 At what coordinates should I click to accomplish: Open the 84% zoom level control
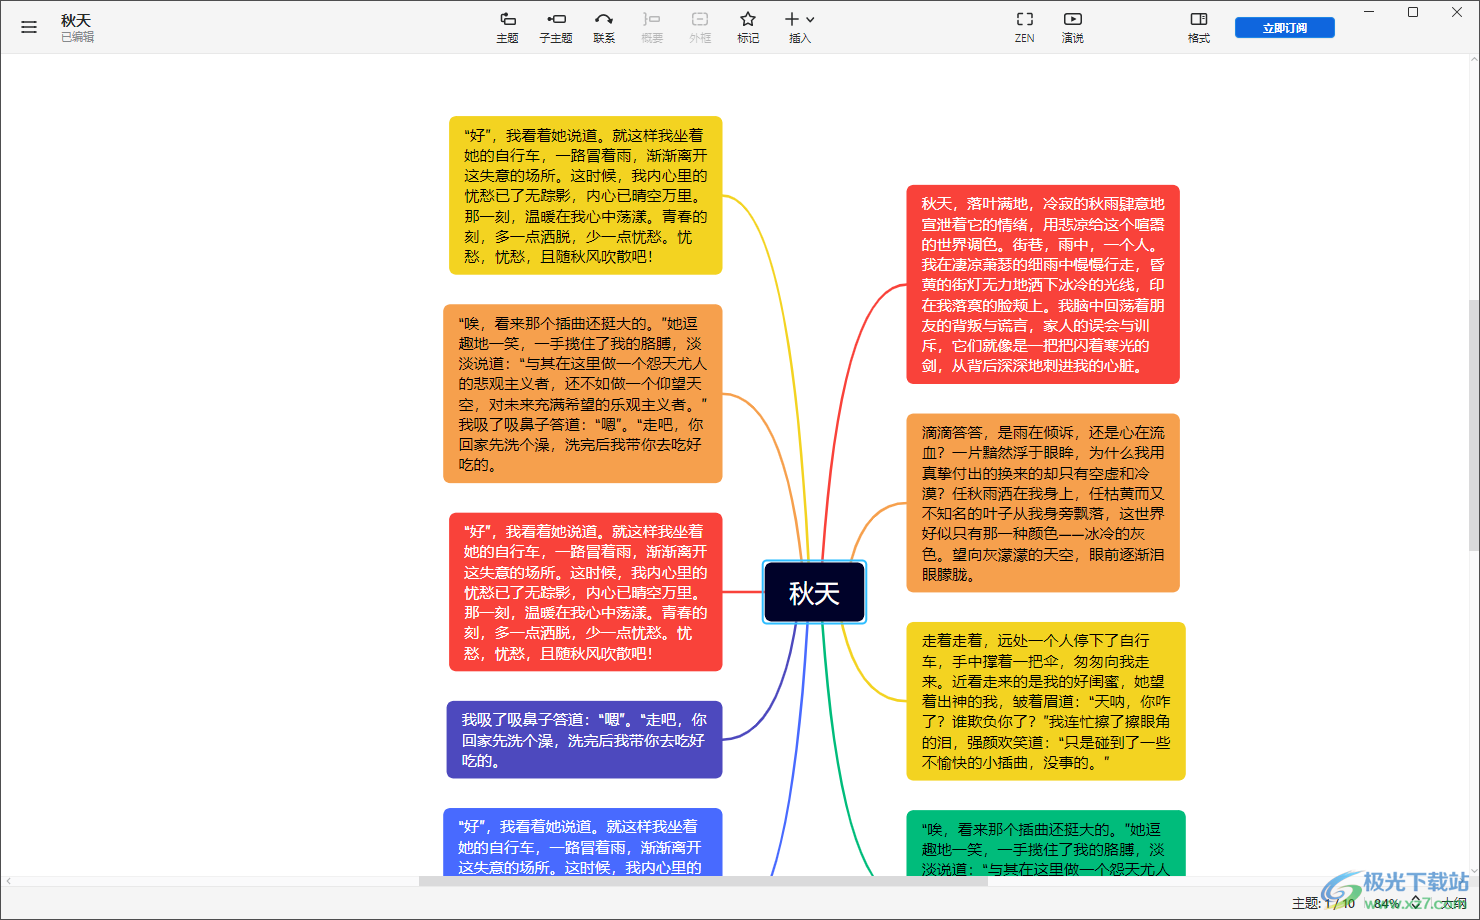pyautogui.click(x=1397, y=903)
